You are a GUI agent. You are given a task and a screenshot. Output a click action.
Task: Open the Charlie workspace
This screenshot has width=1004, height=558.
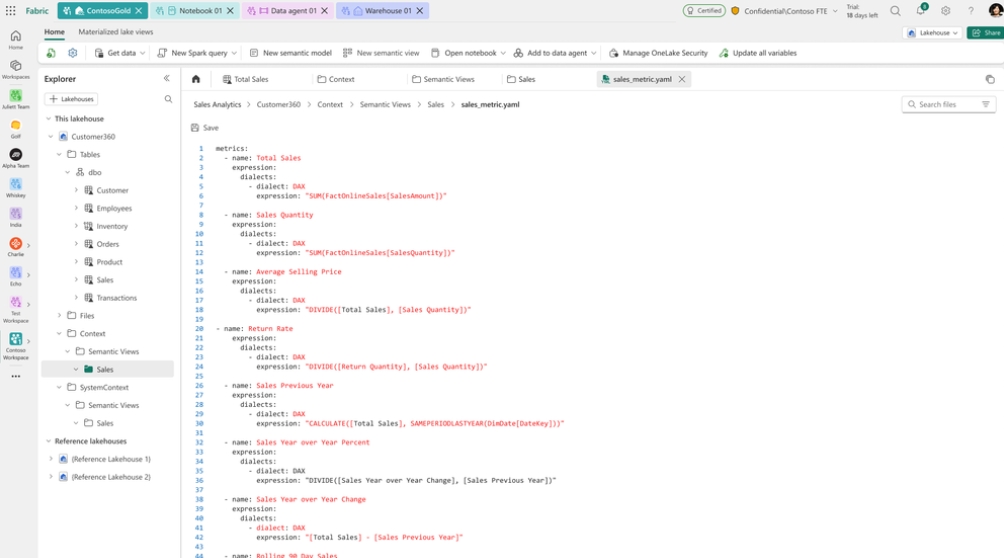15,247
